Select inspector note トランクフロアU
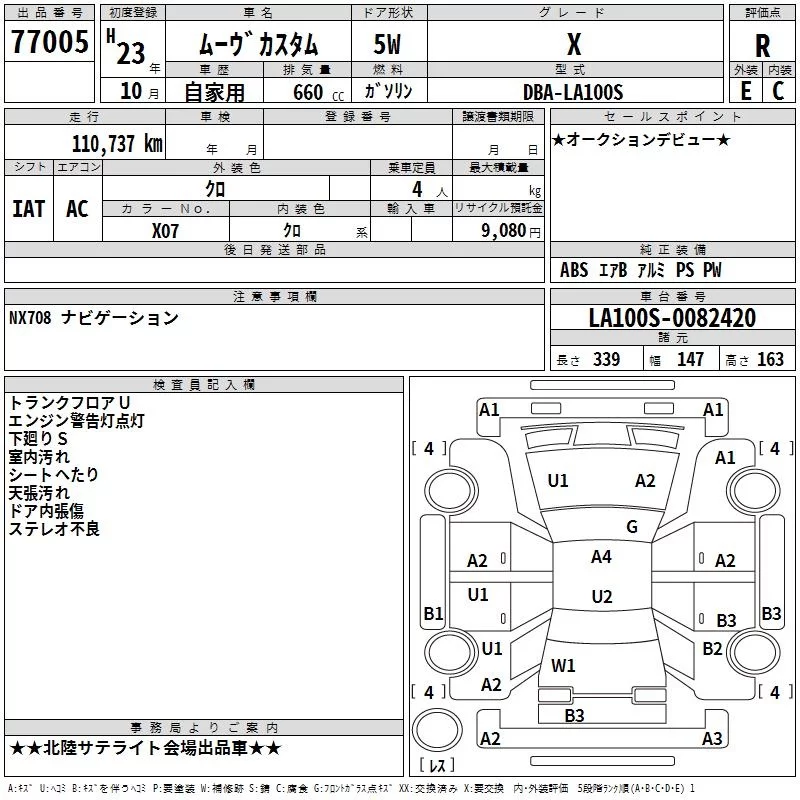This screenshot has width=800, height=800. 69,403
